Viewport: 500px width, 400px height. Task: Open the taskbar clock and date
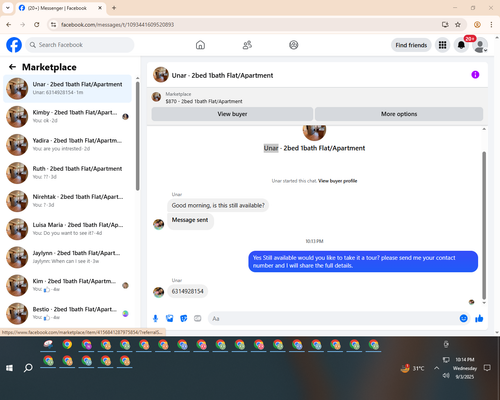tap(465, 368)
